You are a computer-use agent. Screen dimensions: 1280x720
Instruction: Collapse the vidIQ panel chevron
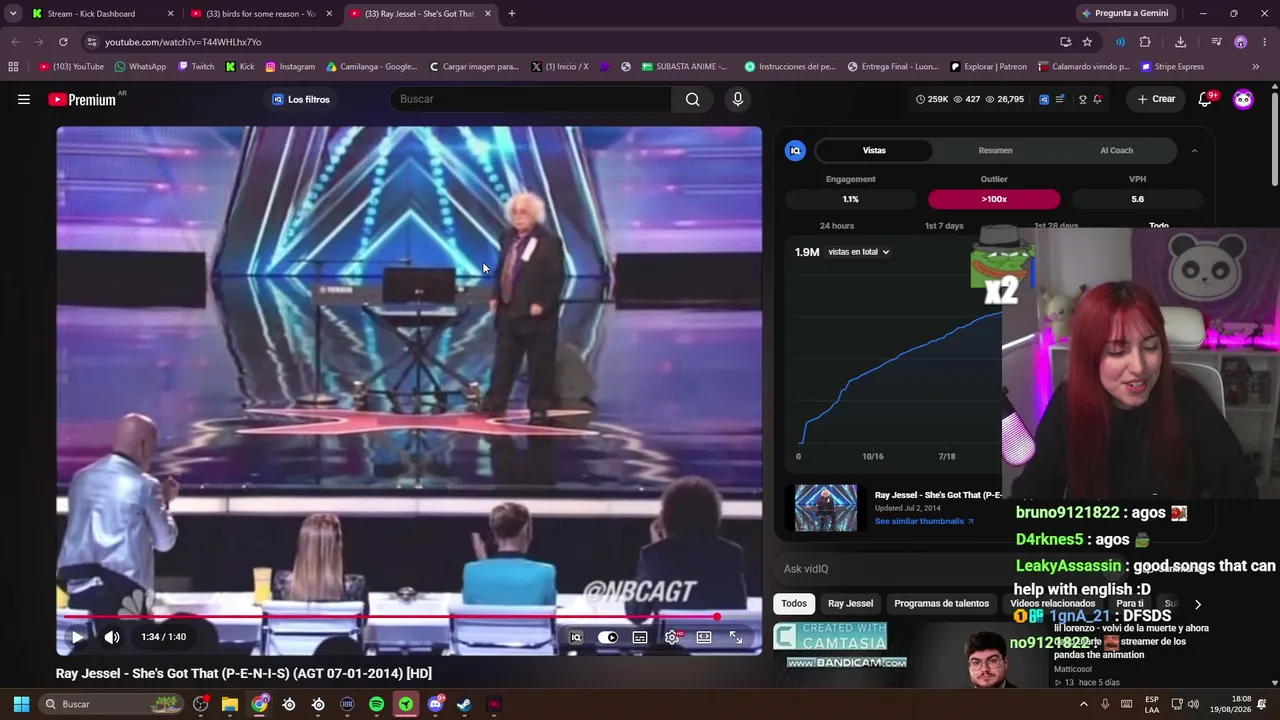pyautogui.click(x=1194, y=150)
